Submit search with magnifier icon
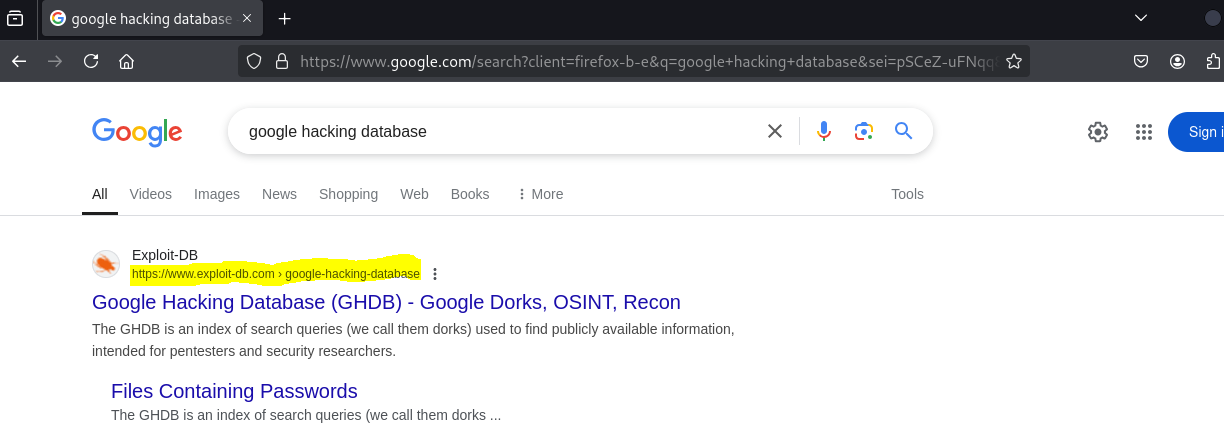Image resolution: width=1224 pixels, height=424 pixels. [903, 131]
